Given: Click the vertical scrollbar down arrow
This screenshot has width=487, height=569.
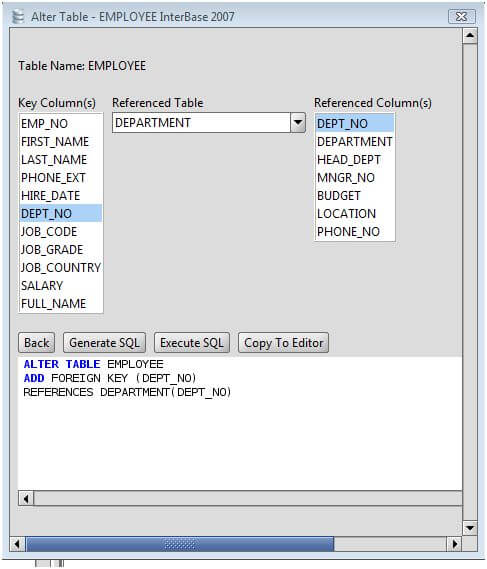Looking at the screenshot, I should [470, 528].
